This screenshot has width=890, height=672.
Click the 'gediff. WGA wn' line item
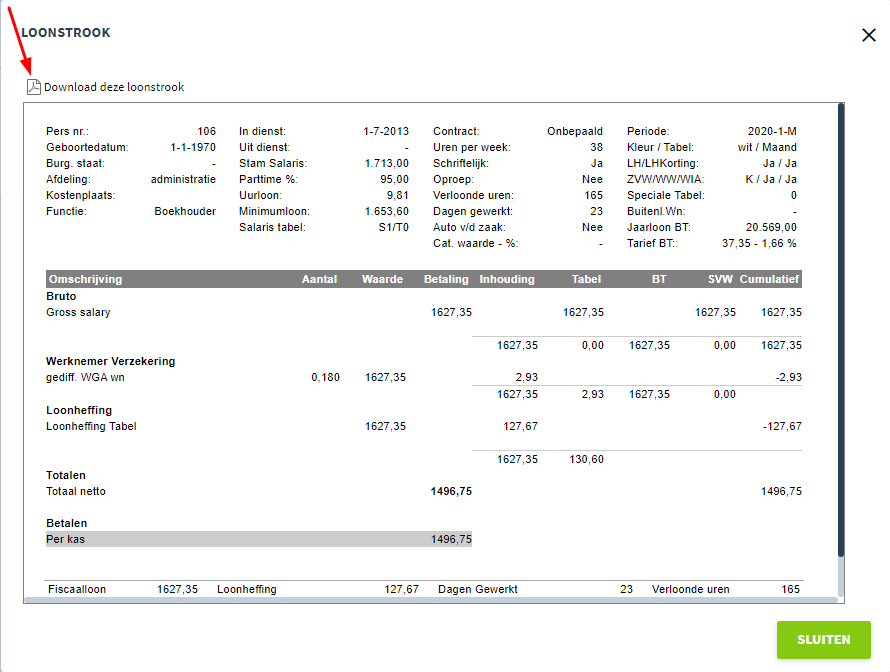point(85,377)
